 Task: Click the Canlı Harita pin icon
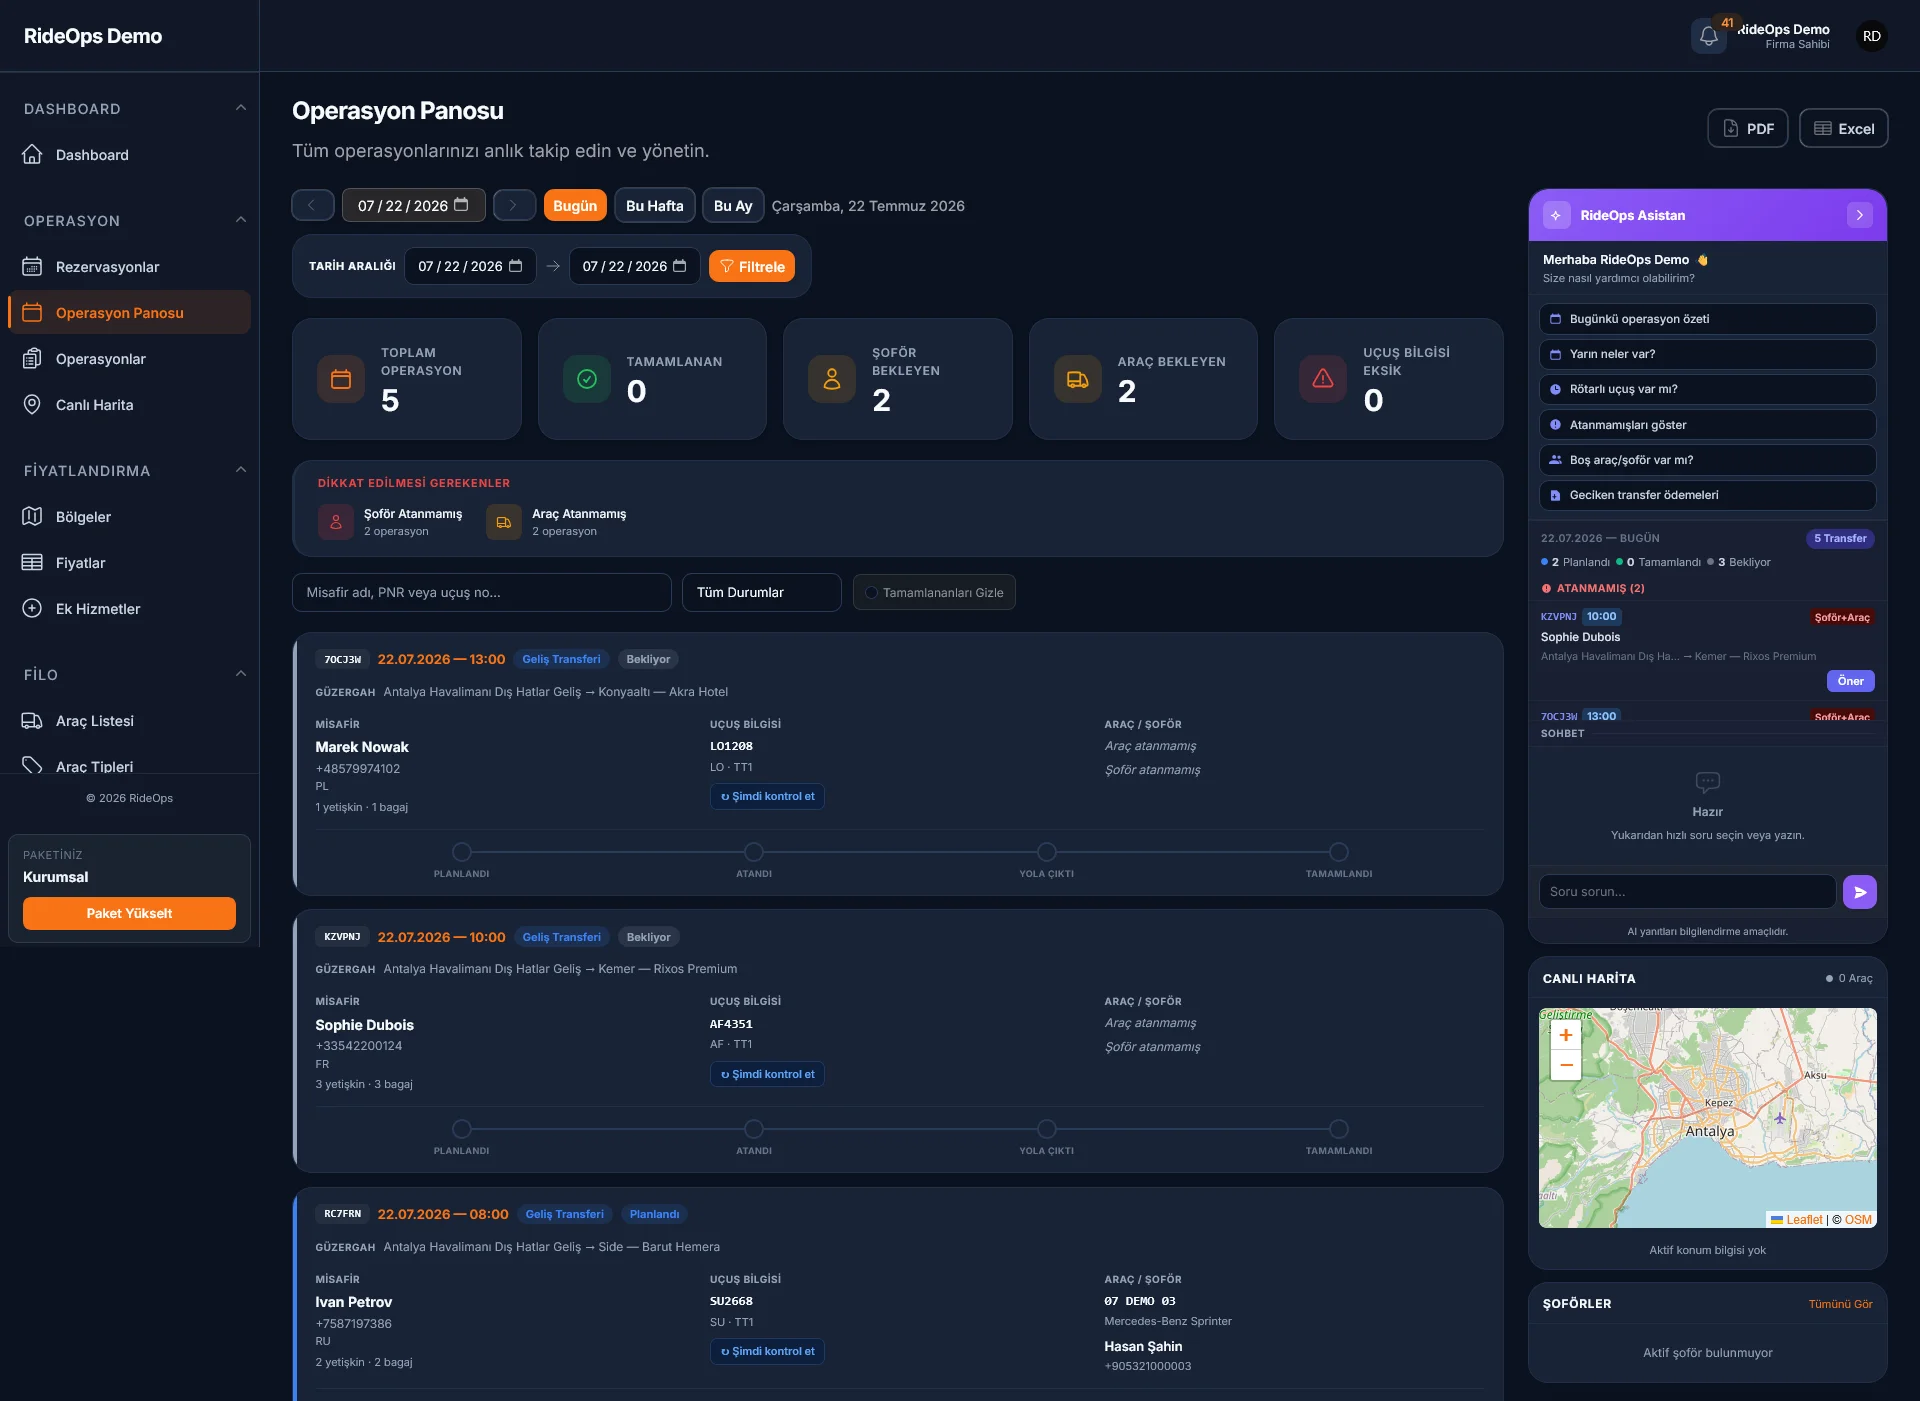pyautogui.click(x=32, y=405)
